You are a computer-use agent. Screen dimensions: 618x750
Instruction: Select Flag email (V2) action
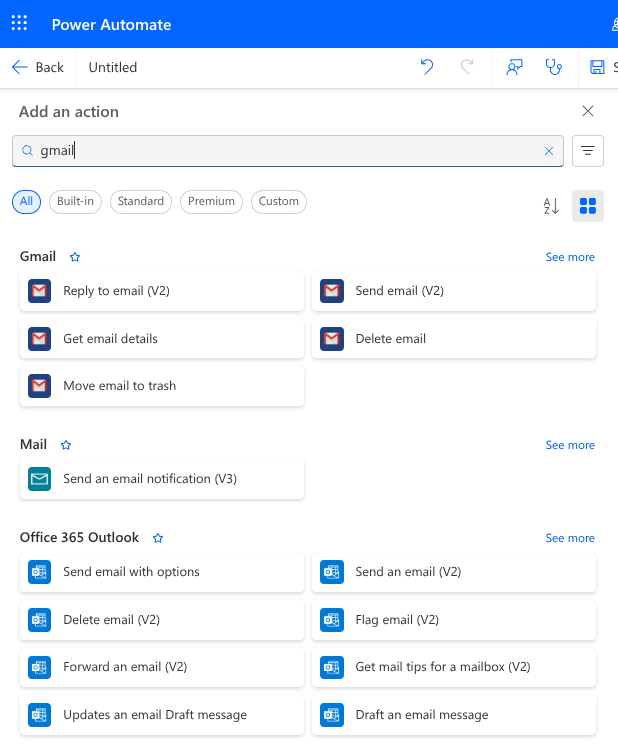point(454,620)
